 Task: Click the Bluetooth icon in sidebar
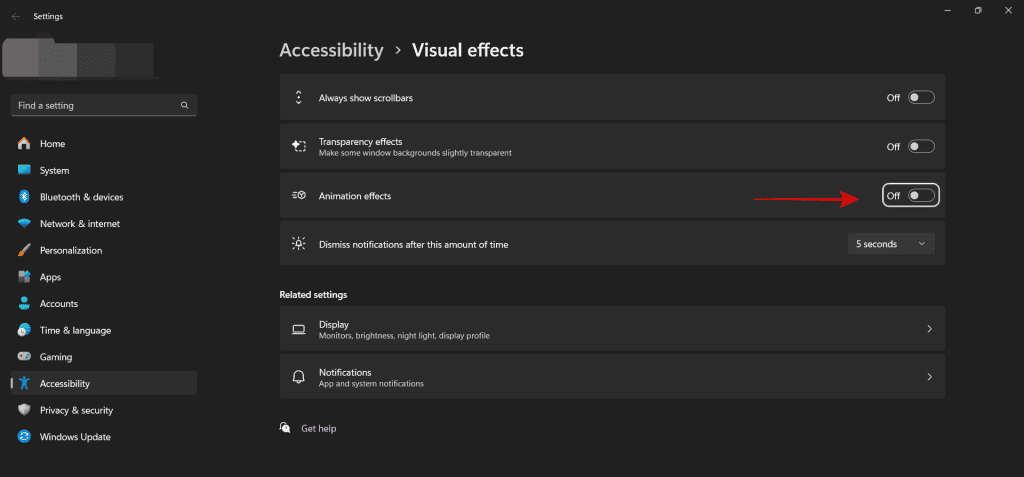[x=24, y=197]
